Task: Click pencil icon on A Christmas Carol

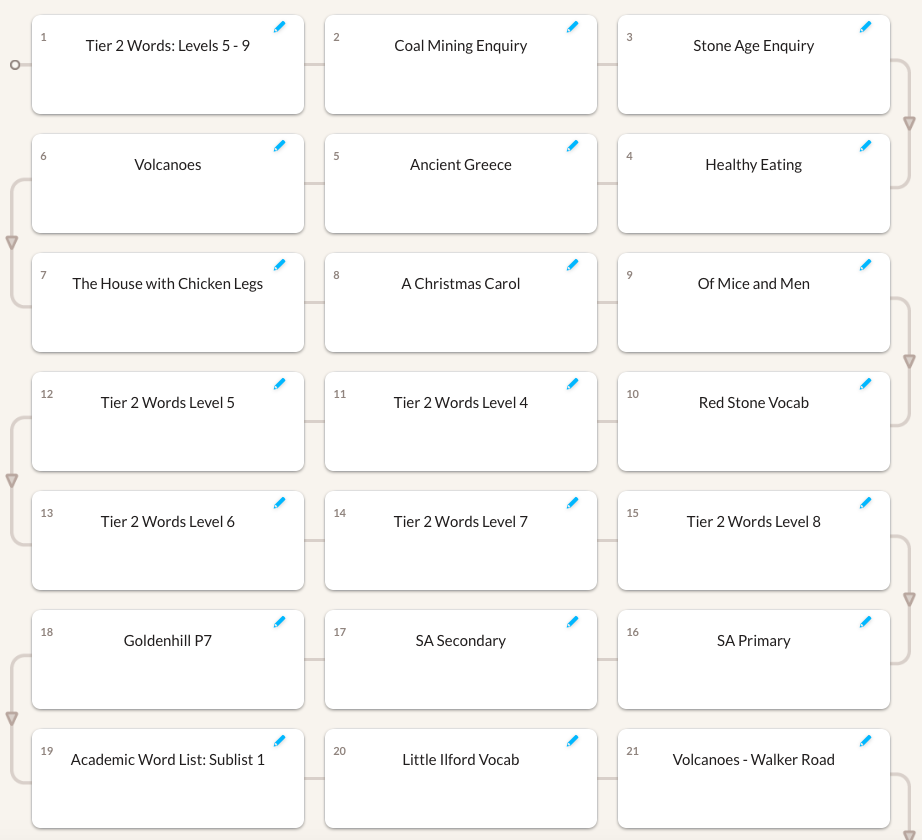Action: click(572, 265)
